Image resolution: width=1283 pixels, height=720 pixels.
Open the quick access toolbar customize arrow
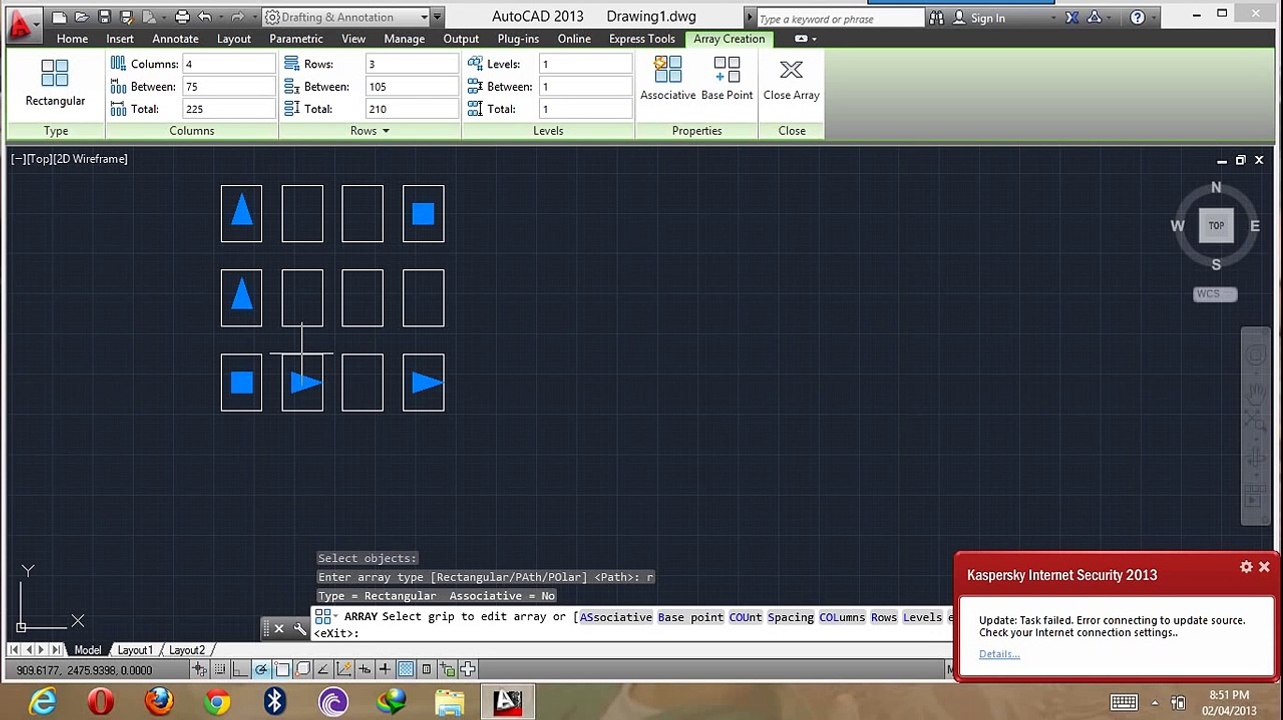click(438, 17)
